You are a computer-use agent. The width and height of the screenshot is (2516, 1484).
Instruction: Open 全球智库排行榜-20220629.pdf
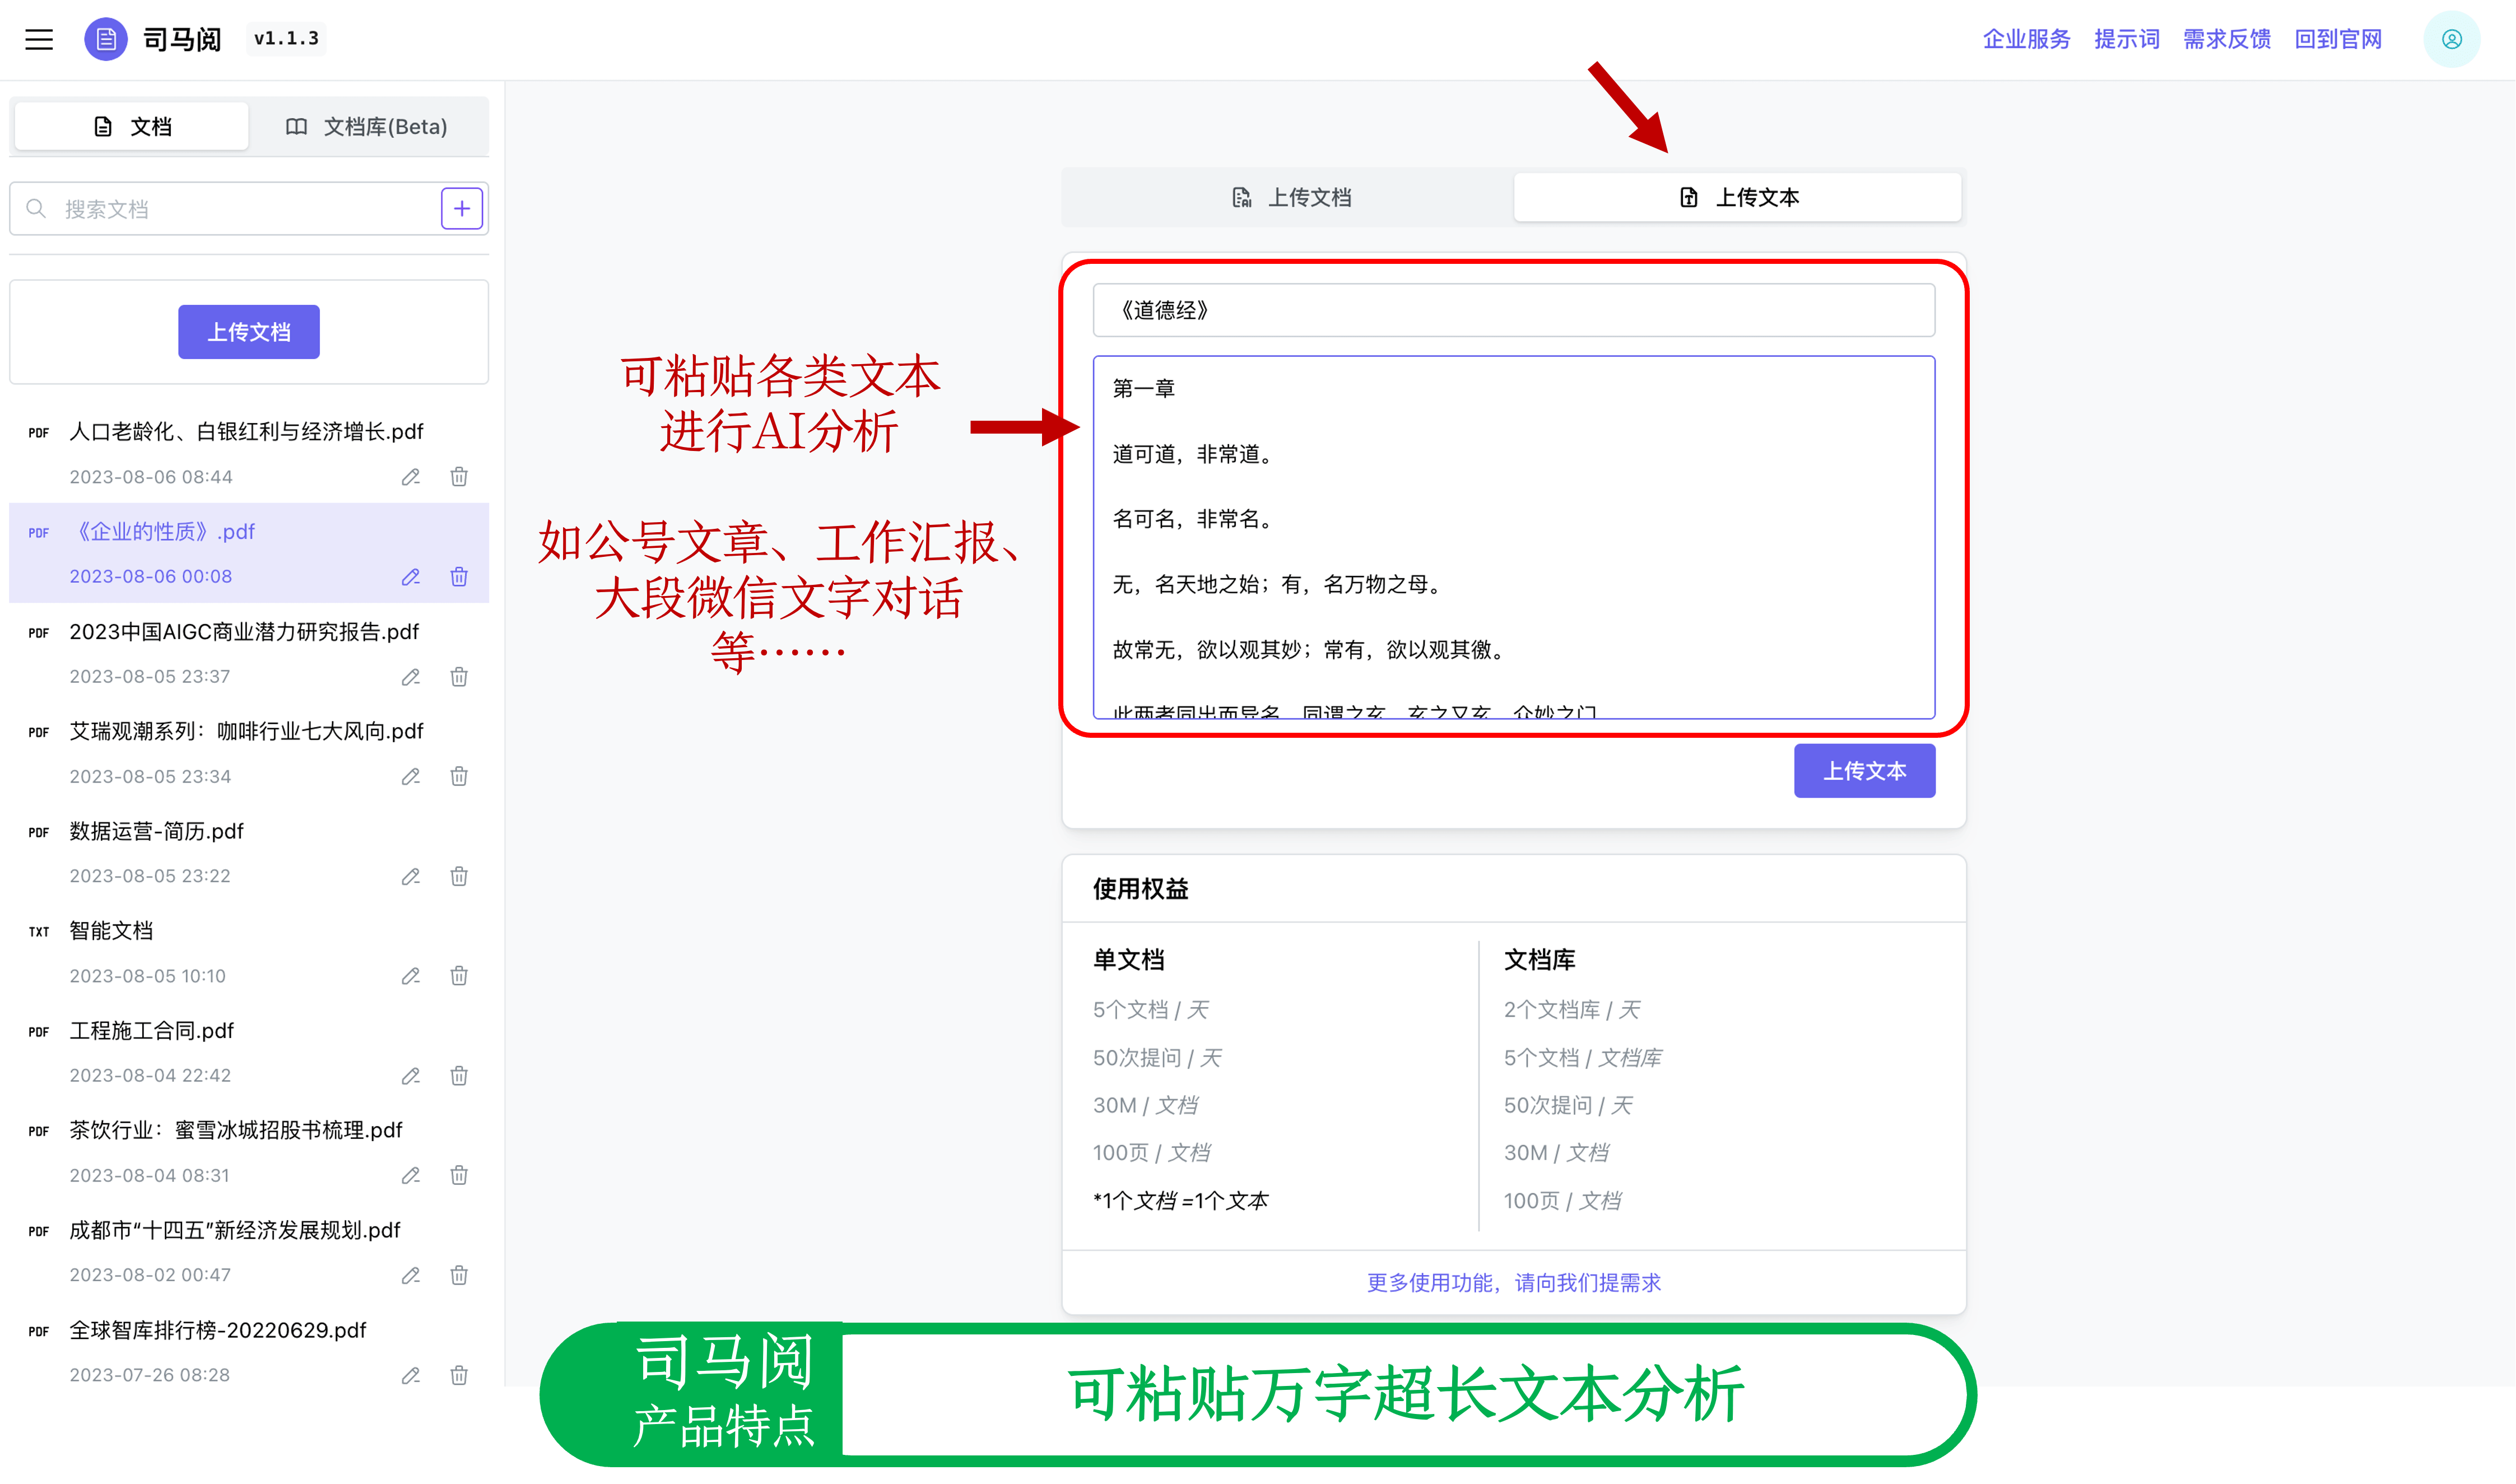pos(218,1331)
